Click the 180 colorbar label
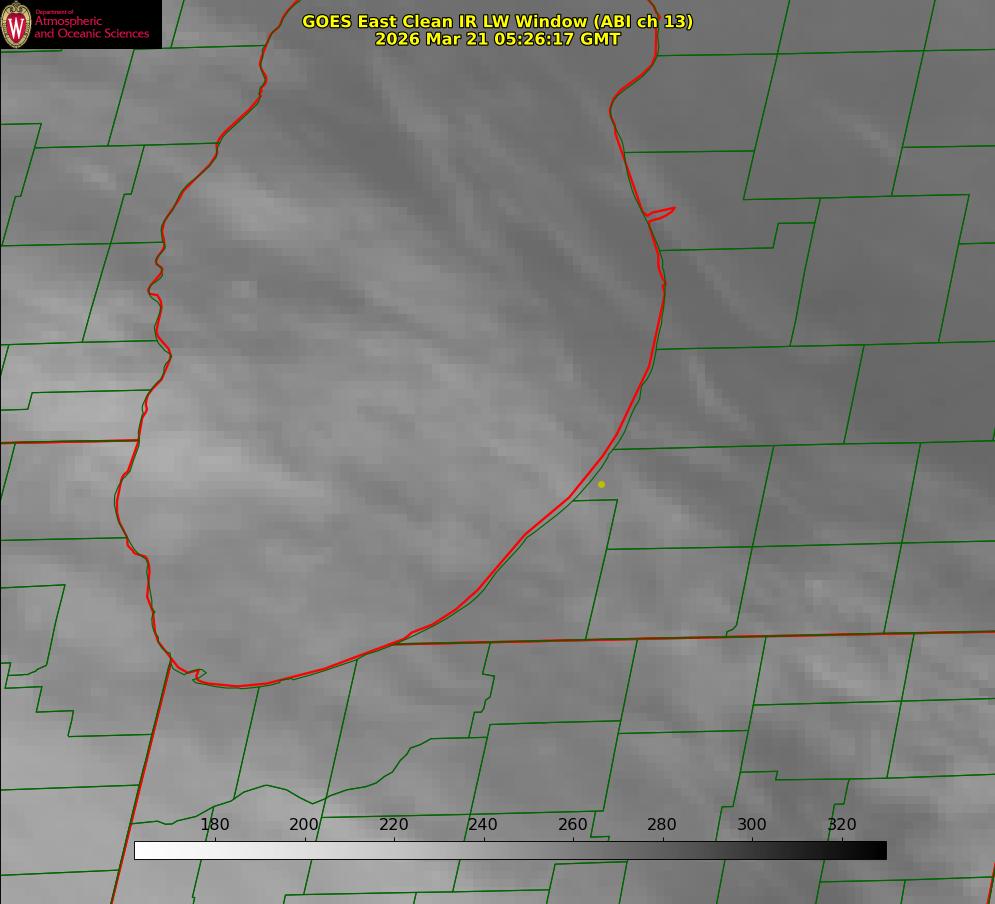This screenshot has height=904, width=995. [x=214, y=824]
